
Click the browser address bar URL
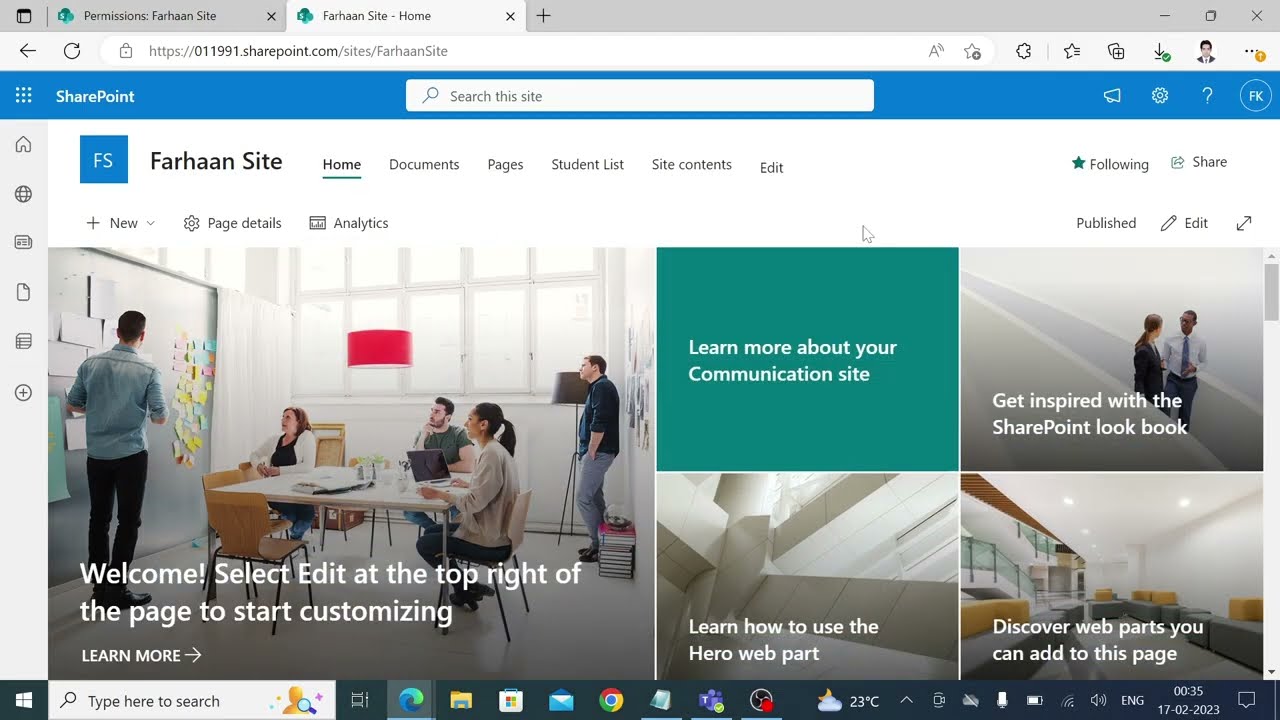tap(298, 51)
